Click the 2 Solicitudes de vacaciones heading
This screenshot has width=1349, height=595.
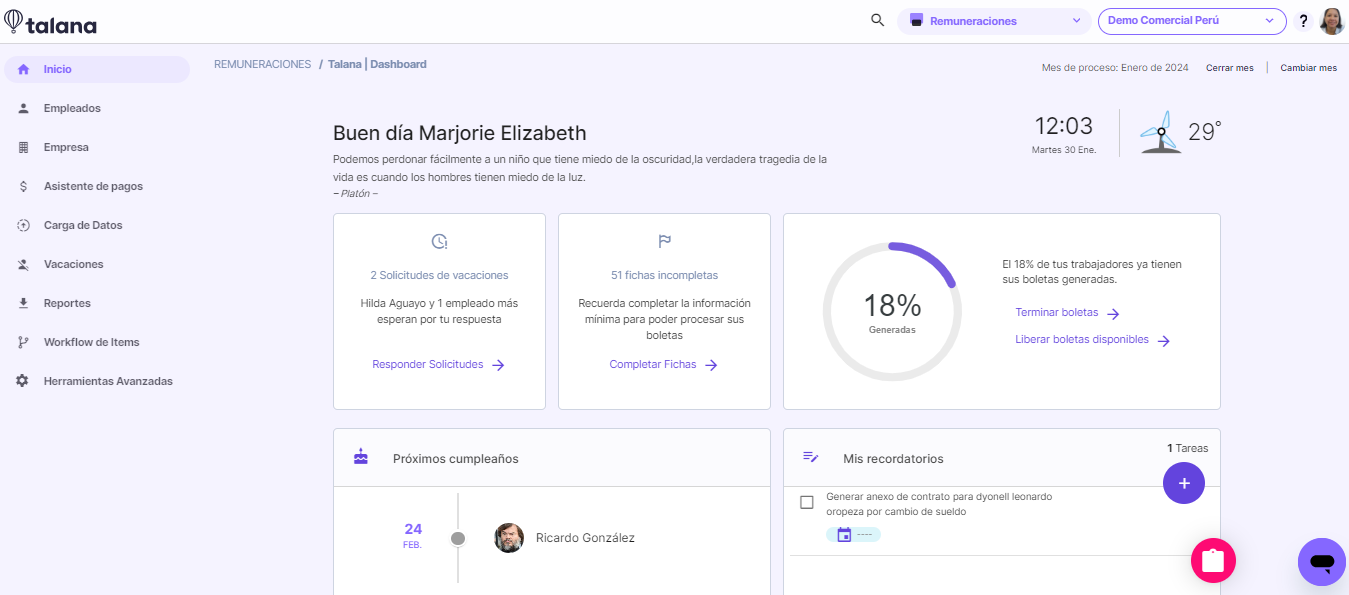[439, 275]
